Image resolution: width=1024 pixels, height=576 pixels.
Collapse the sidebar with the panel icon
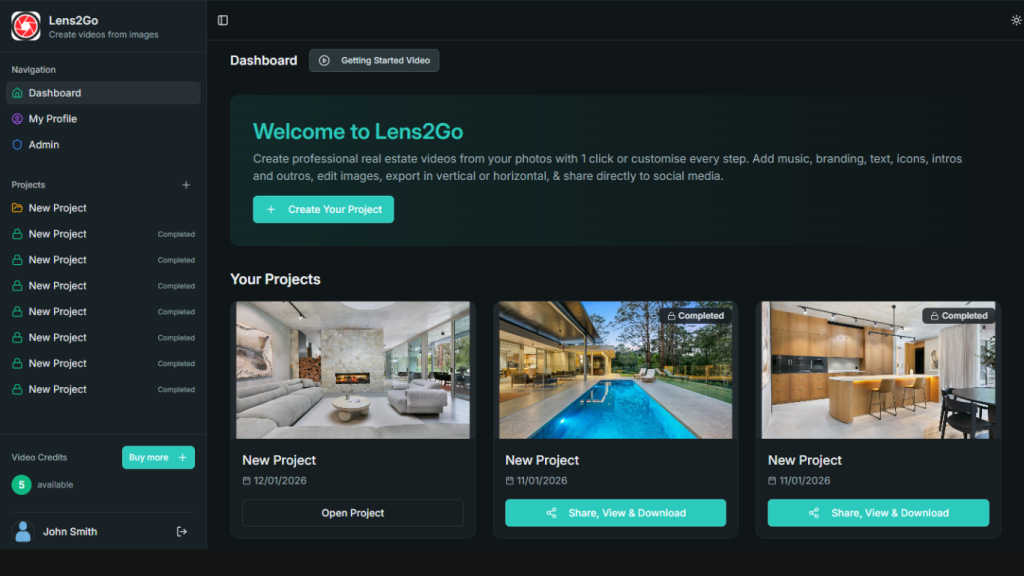[223, 20]
